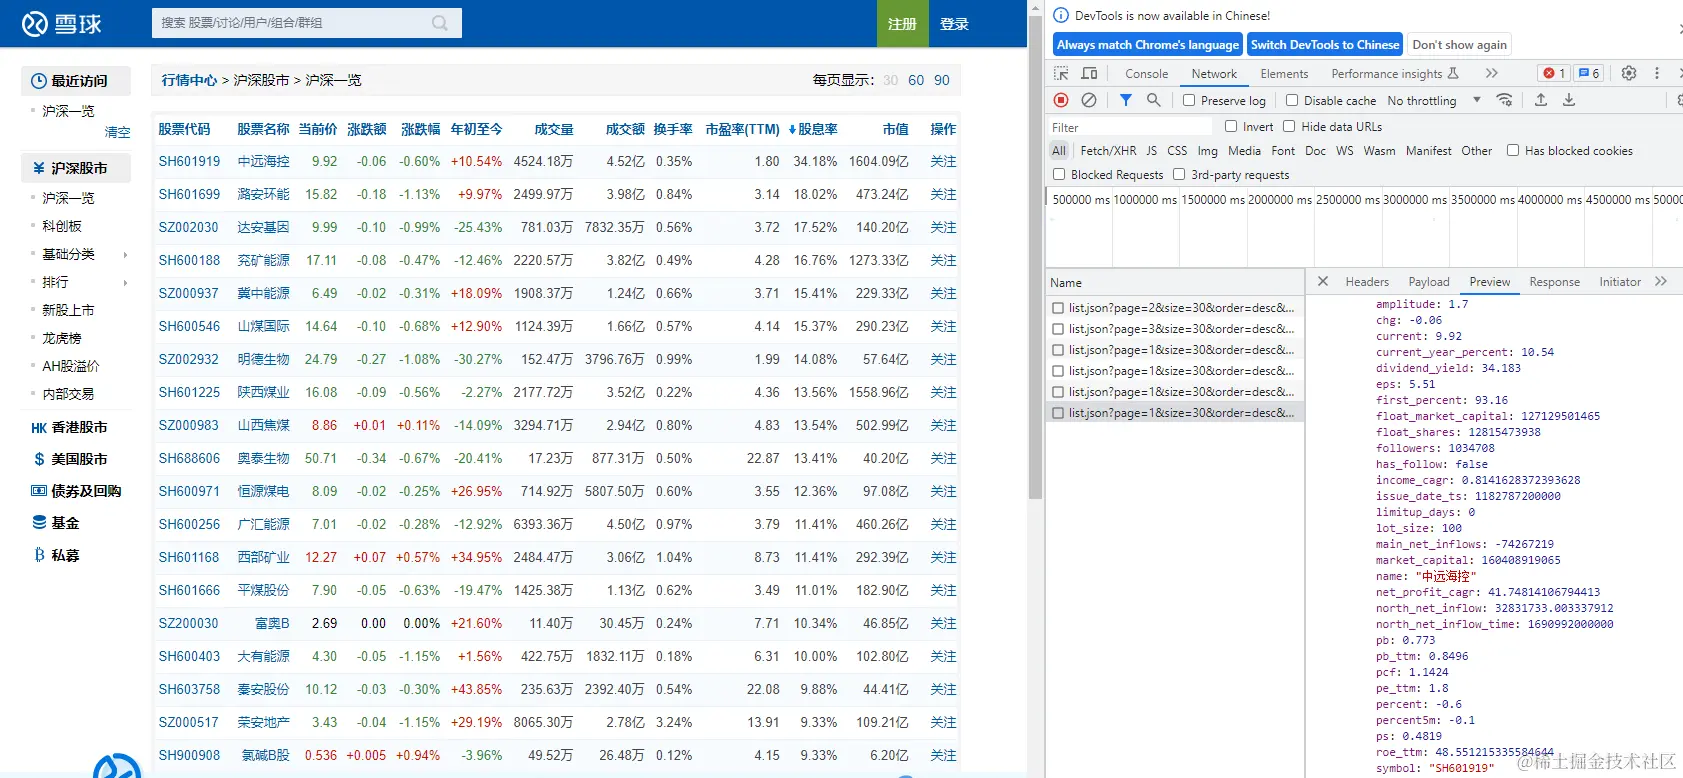The image size is (1683, 778).
Task: Open the Payload tab
Action: (x=1429, y=282)
